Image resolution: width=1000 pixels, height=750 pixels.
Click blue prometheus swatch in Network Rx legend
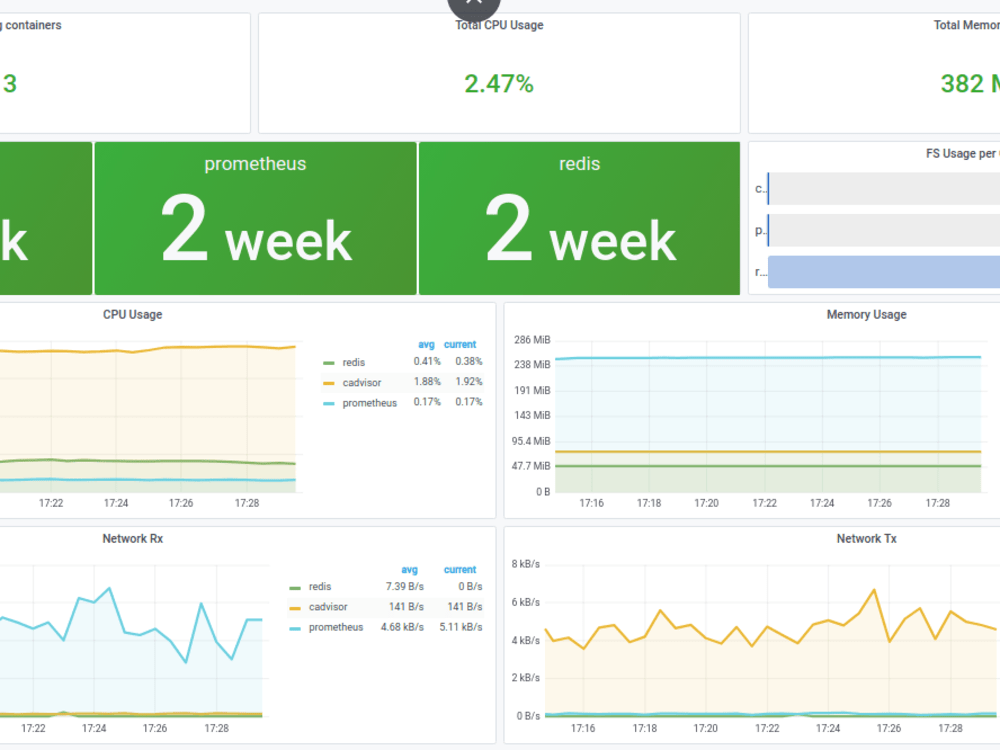point(295,628)
